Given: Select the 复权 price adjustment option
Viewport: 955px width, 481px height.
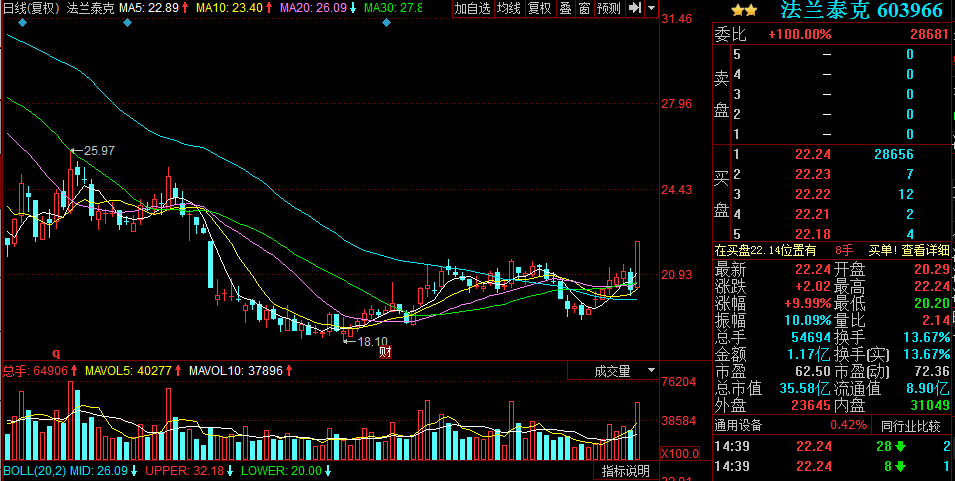Looking at the screenshot, I should click(540, 9).
